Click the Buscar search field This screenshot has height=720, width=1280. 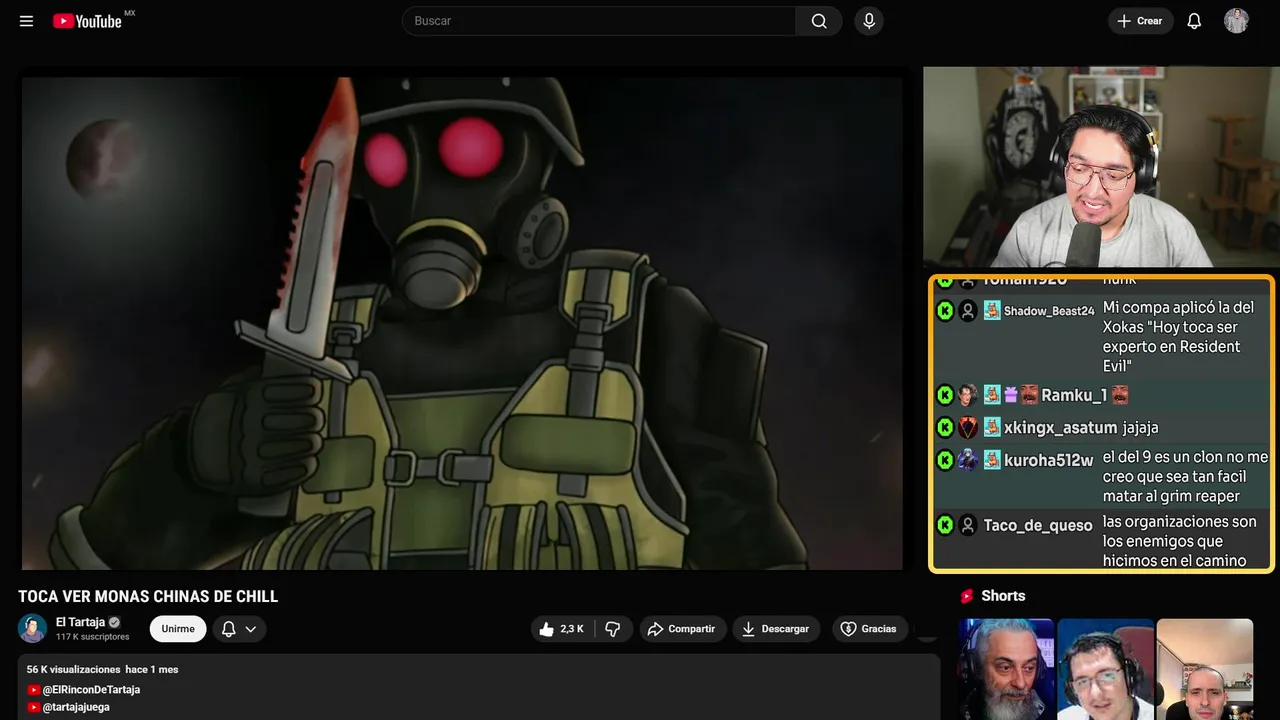click(x=599, y=21)
